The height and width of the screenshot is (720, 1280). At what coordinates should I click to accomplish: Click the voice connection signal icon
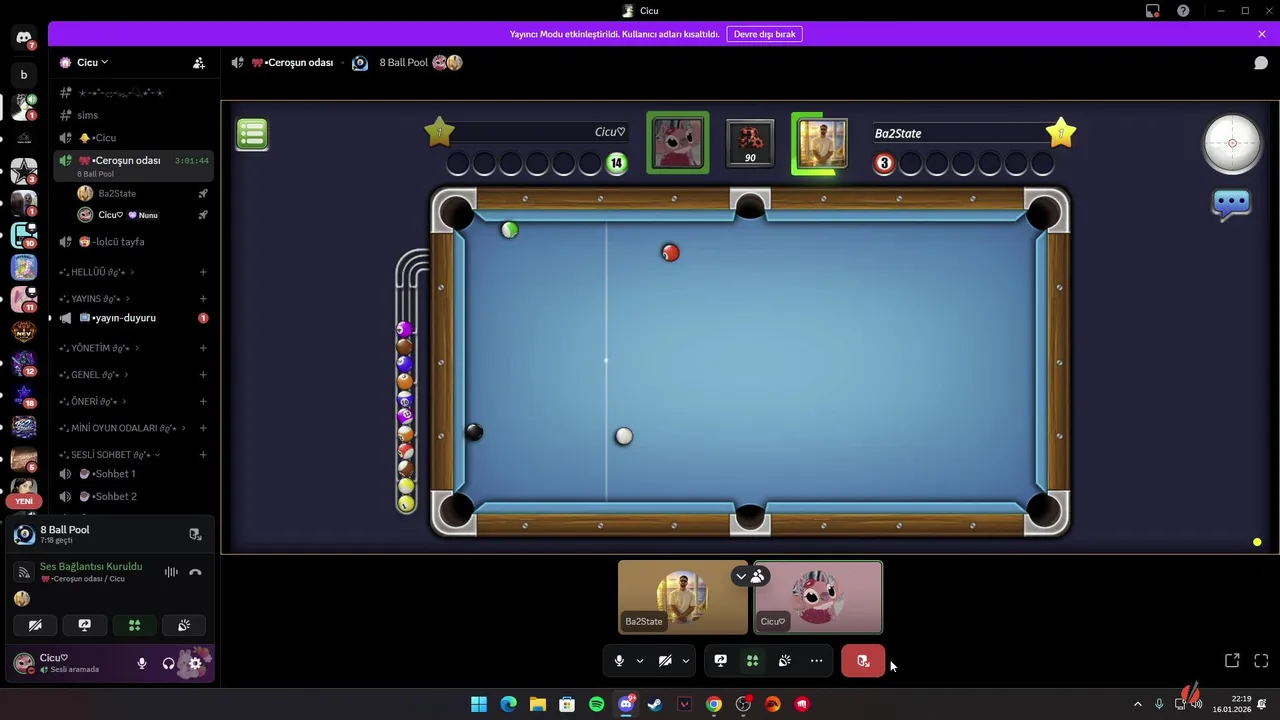[24, 573]
